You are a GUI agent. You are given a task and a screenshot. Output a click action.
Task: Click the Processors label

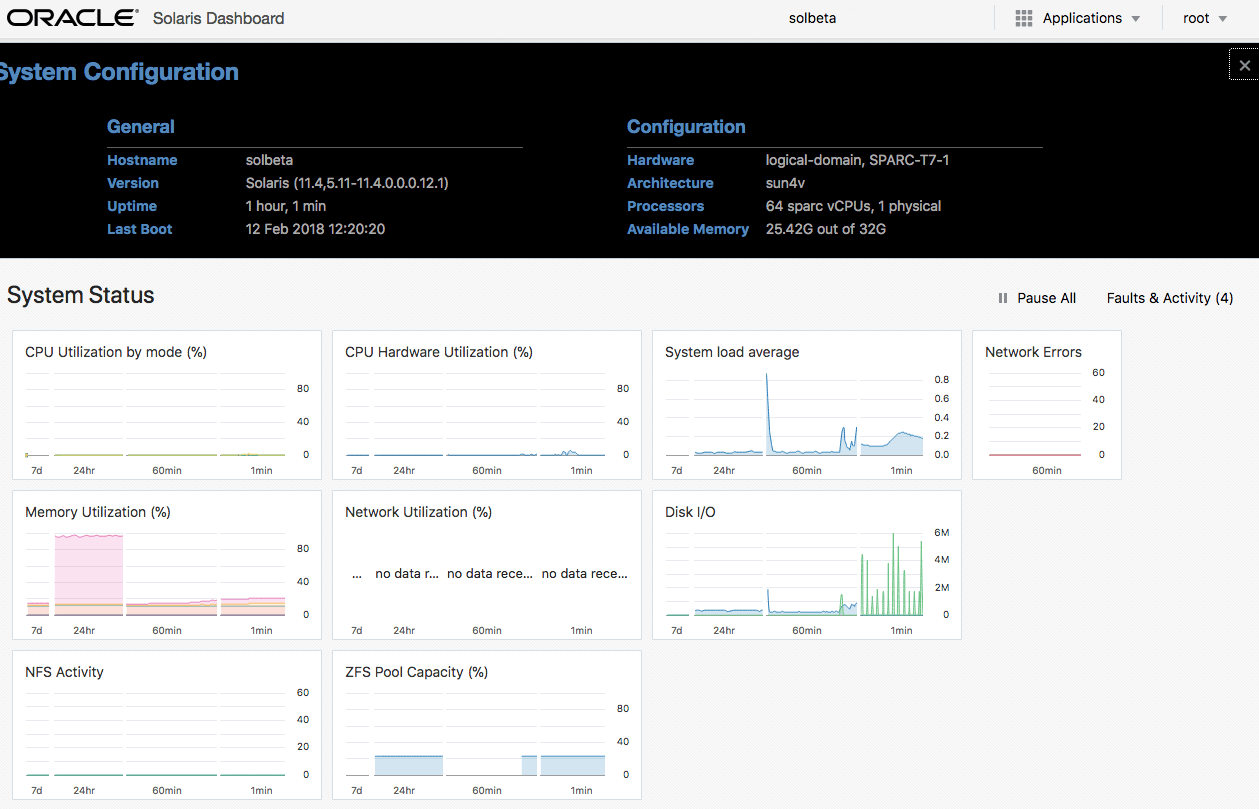tap(665, 206)
